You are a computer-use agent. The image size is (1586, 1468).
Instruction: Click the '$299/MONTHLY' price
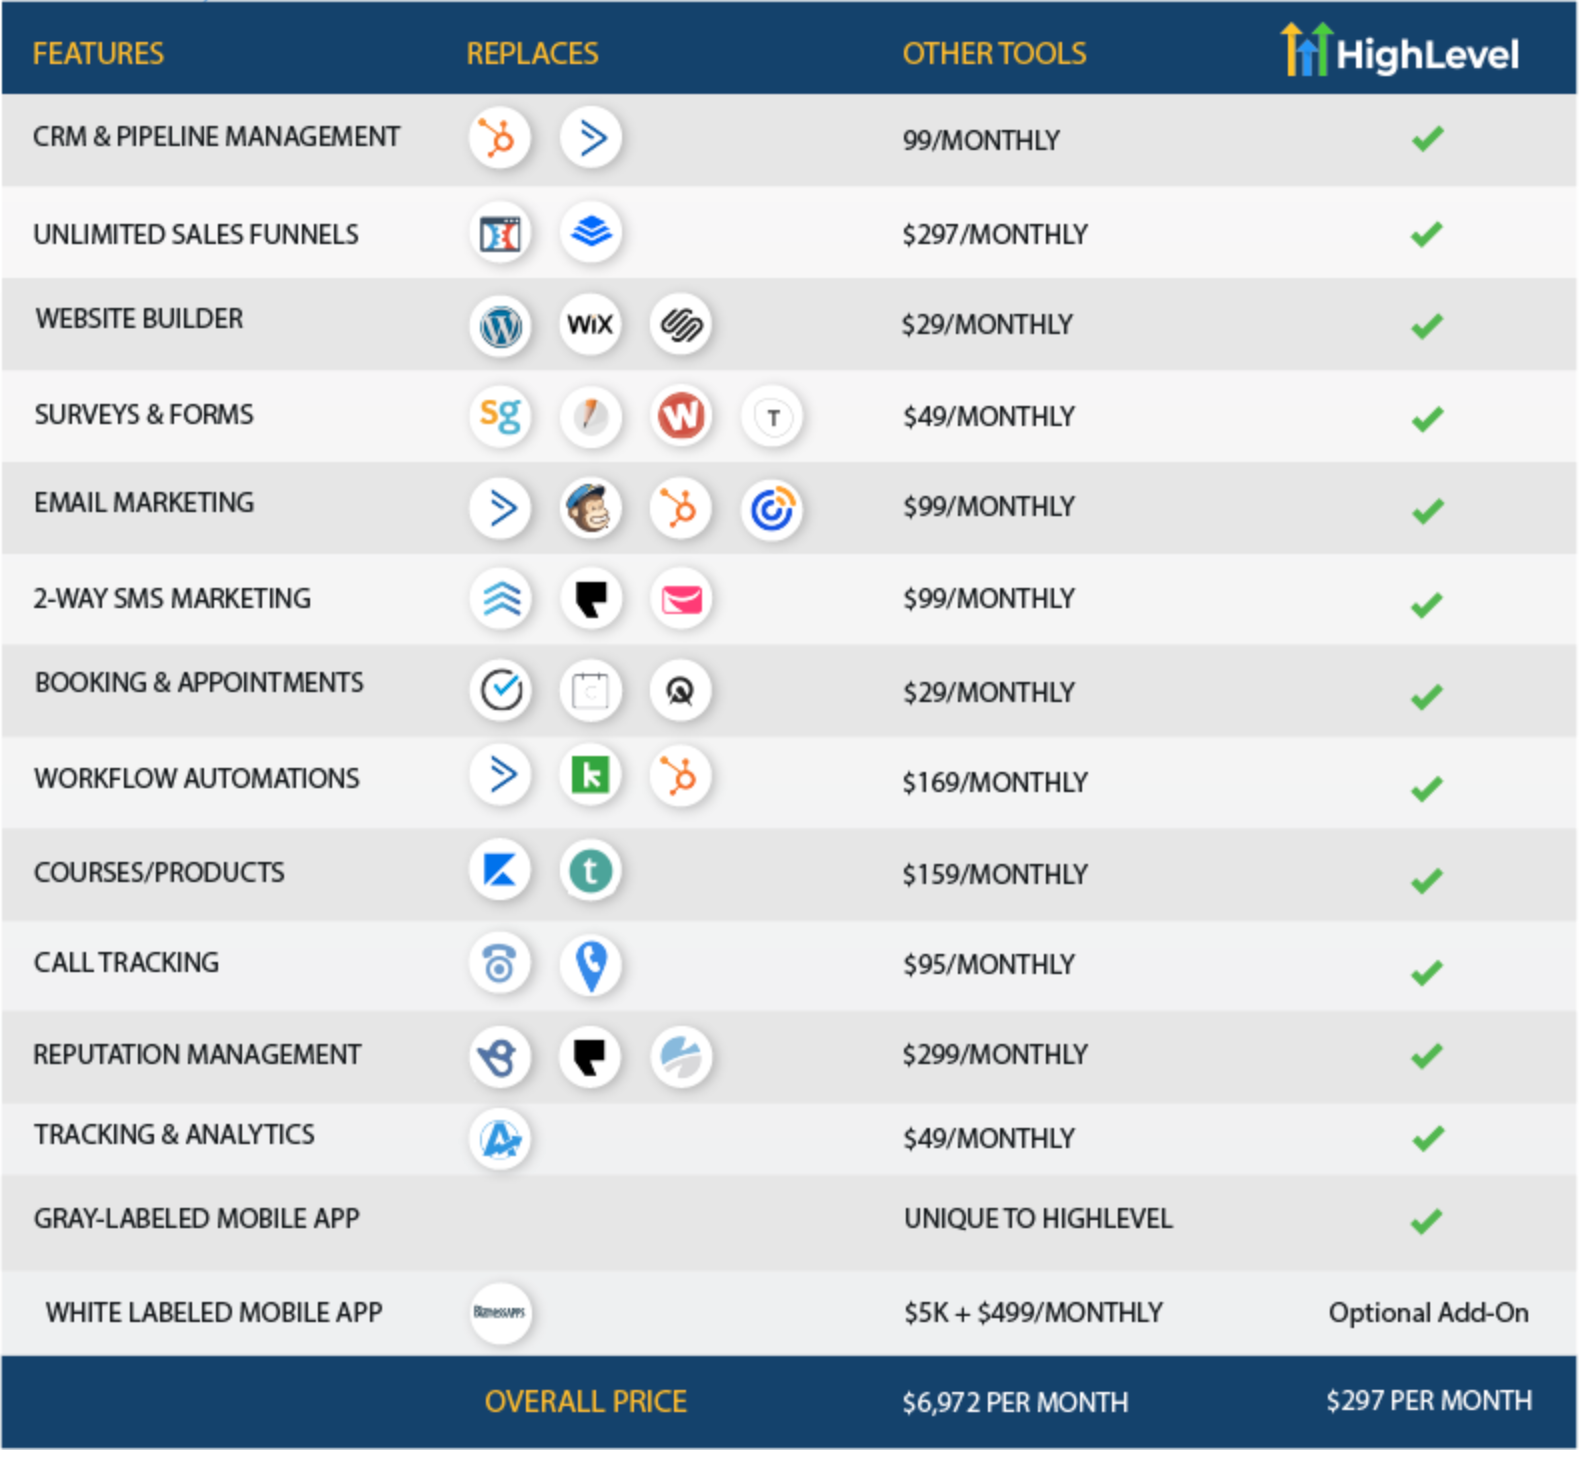pyautogui.click(x=994, y=1055)
